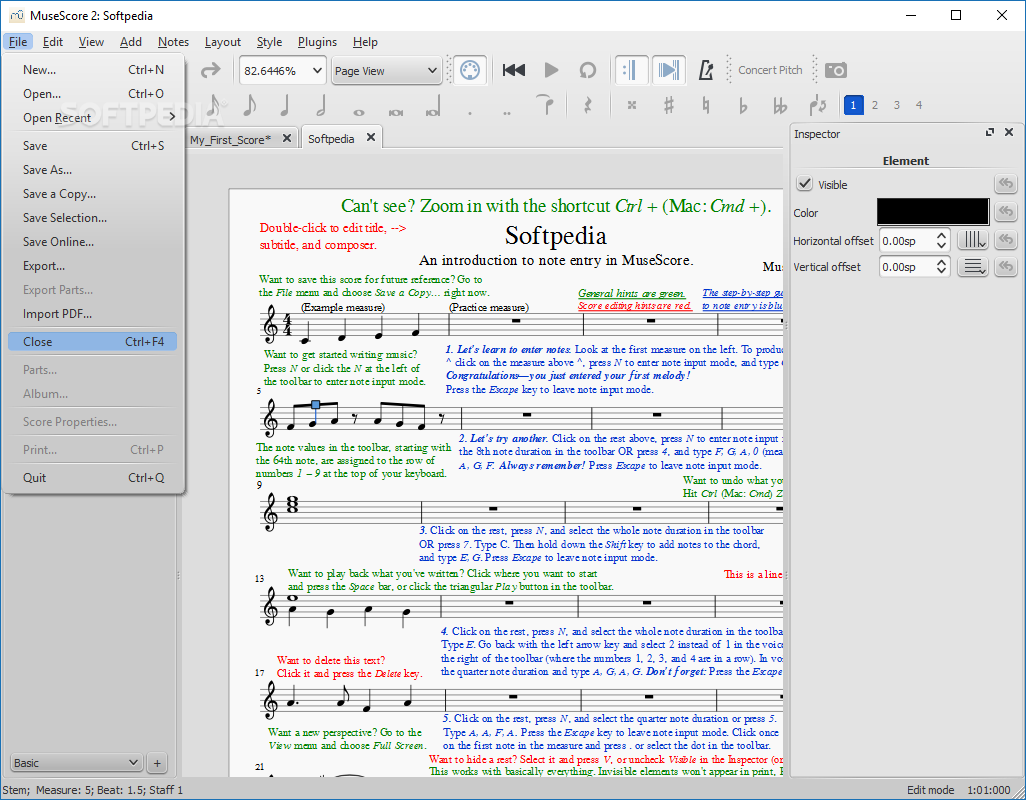
Task: Open the Page View dropdown
Action: pos(385,70)
